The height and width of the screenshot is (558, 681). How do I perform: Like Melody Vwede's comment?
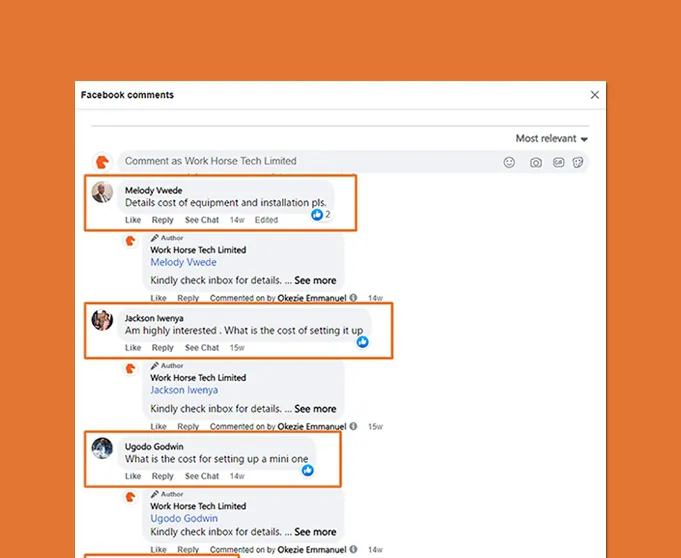click(x=133, y=220)
